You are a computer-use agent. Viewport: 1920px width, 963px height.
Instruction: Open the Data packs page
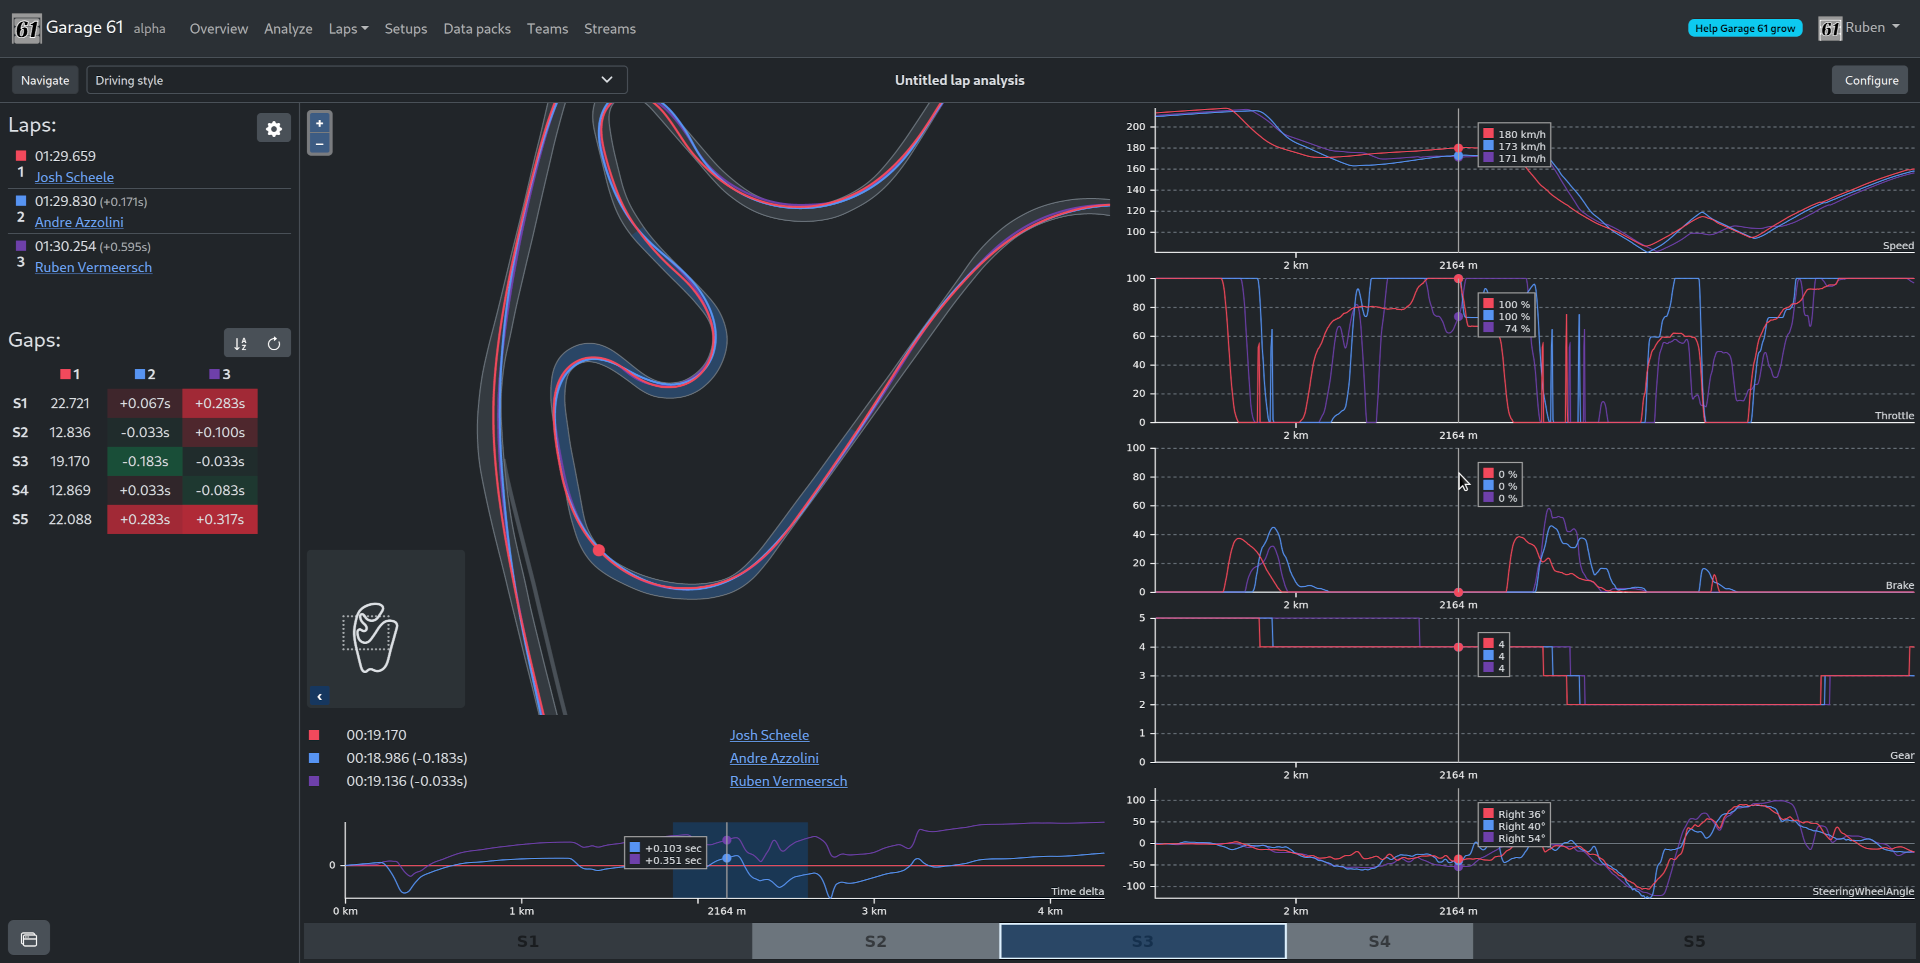pyautogui.click(x=477, y=29)
